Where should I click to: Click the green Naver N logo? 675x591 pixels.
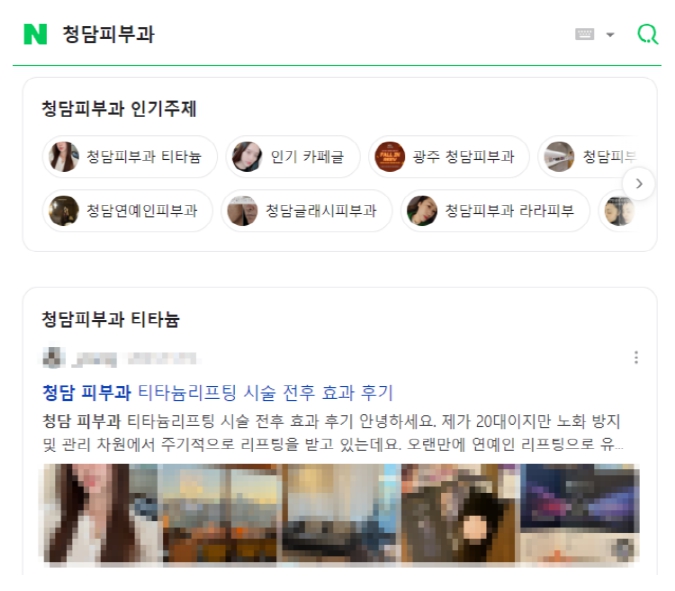tap(35, 34)
